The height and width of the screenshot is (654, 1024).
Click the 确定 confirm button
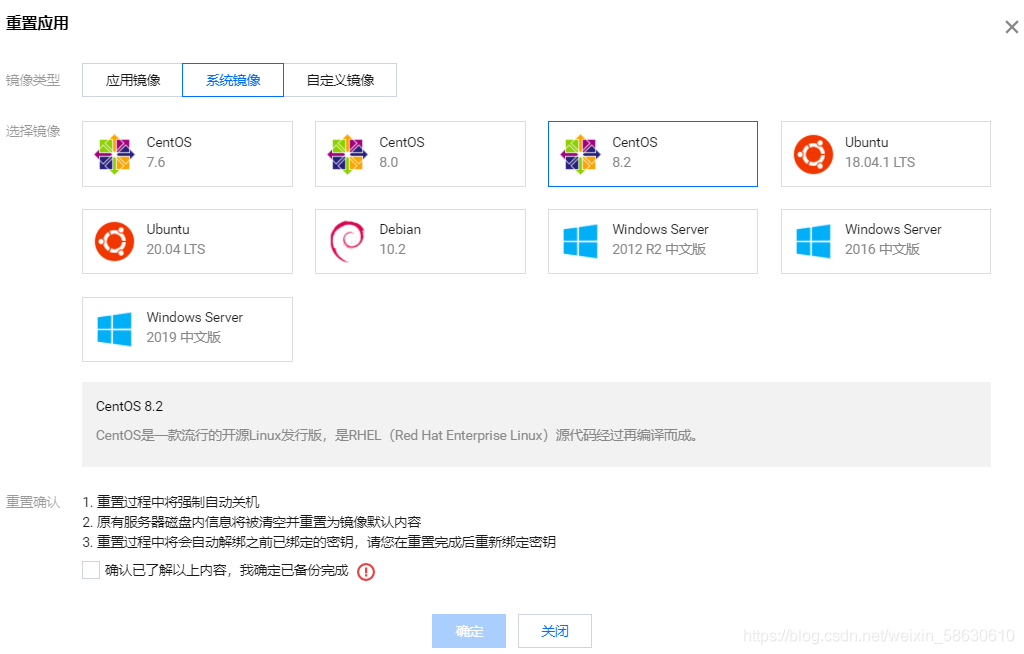469,630
